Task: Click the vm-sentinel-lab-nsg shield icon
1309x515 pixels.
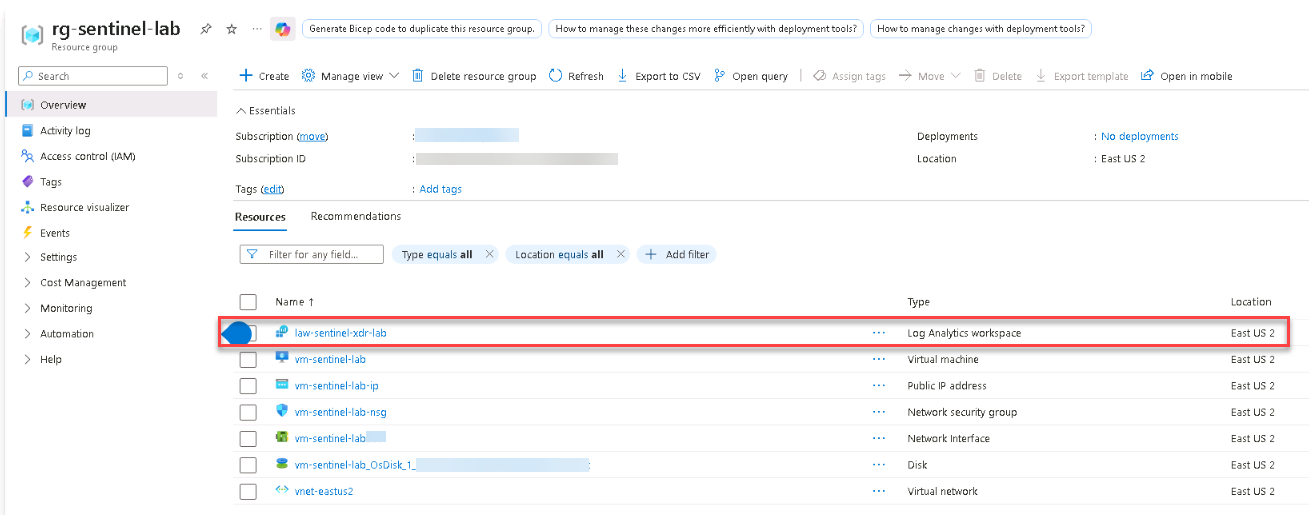Action: (282, 412)
